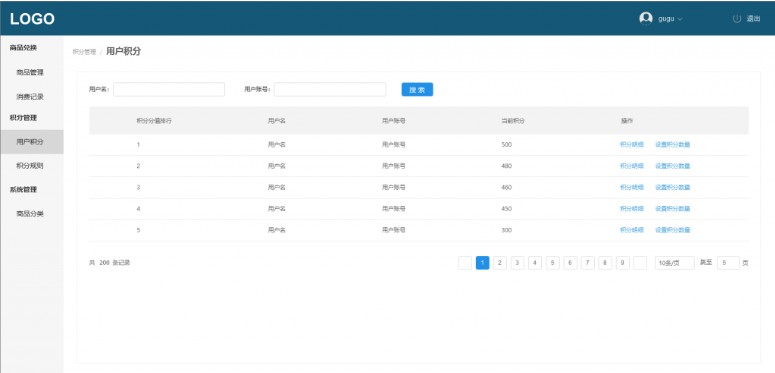Open 消费记录 in the sidebar

(30, 97)
